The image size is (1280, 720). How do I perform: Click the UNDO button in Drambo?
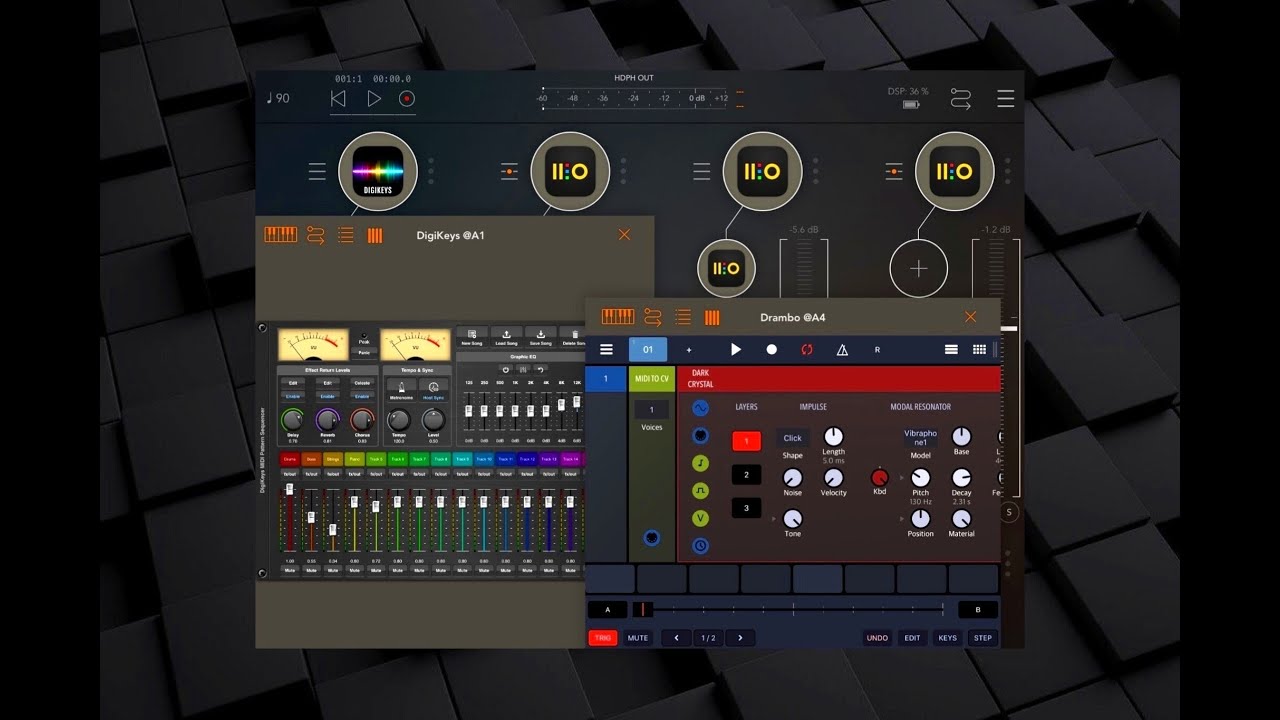(877, 638)
